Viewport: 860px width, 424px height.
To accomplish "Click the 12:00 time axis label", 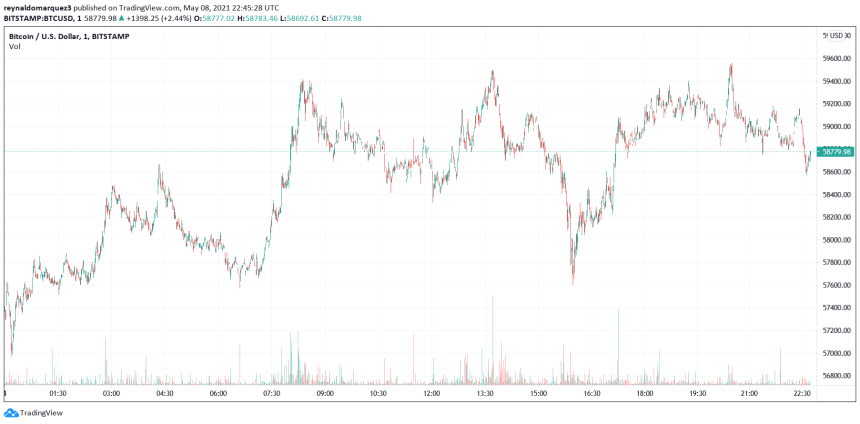I will (x=431, y=393).
